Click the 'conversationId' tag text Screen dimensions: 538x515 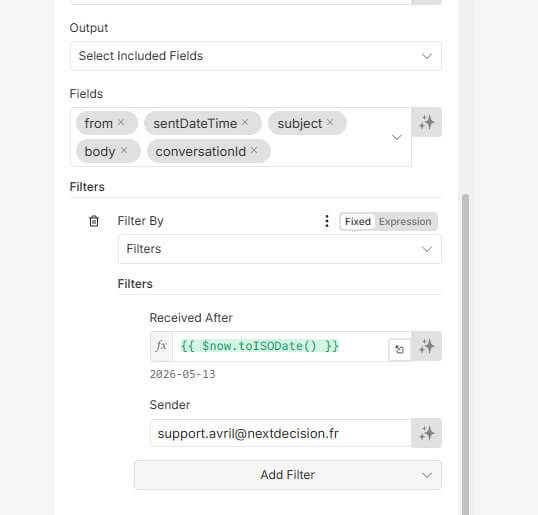click(201, 152)
